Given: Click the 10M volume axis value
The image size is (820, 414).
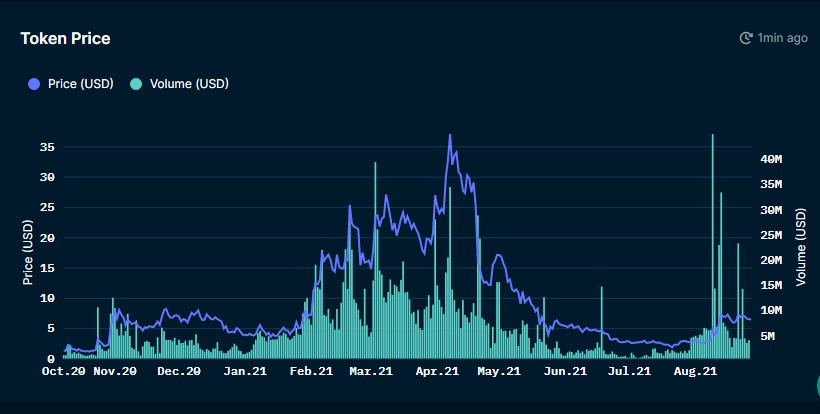Looking at the screenshot, I should tap(771, 310).
